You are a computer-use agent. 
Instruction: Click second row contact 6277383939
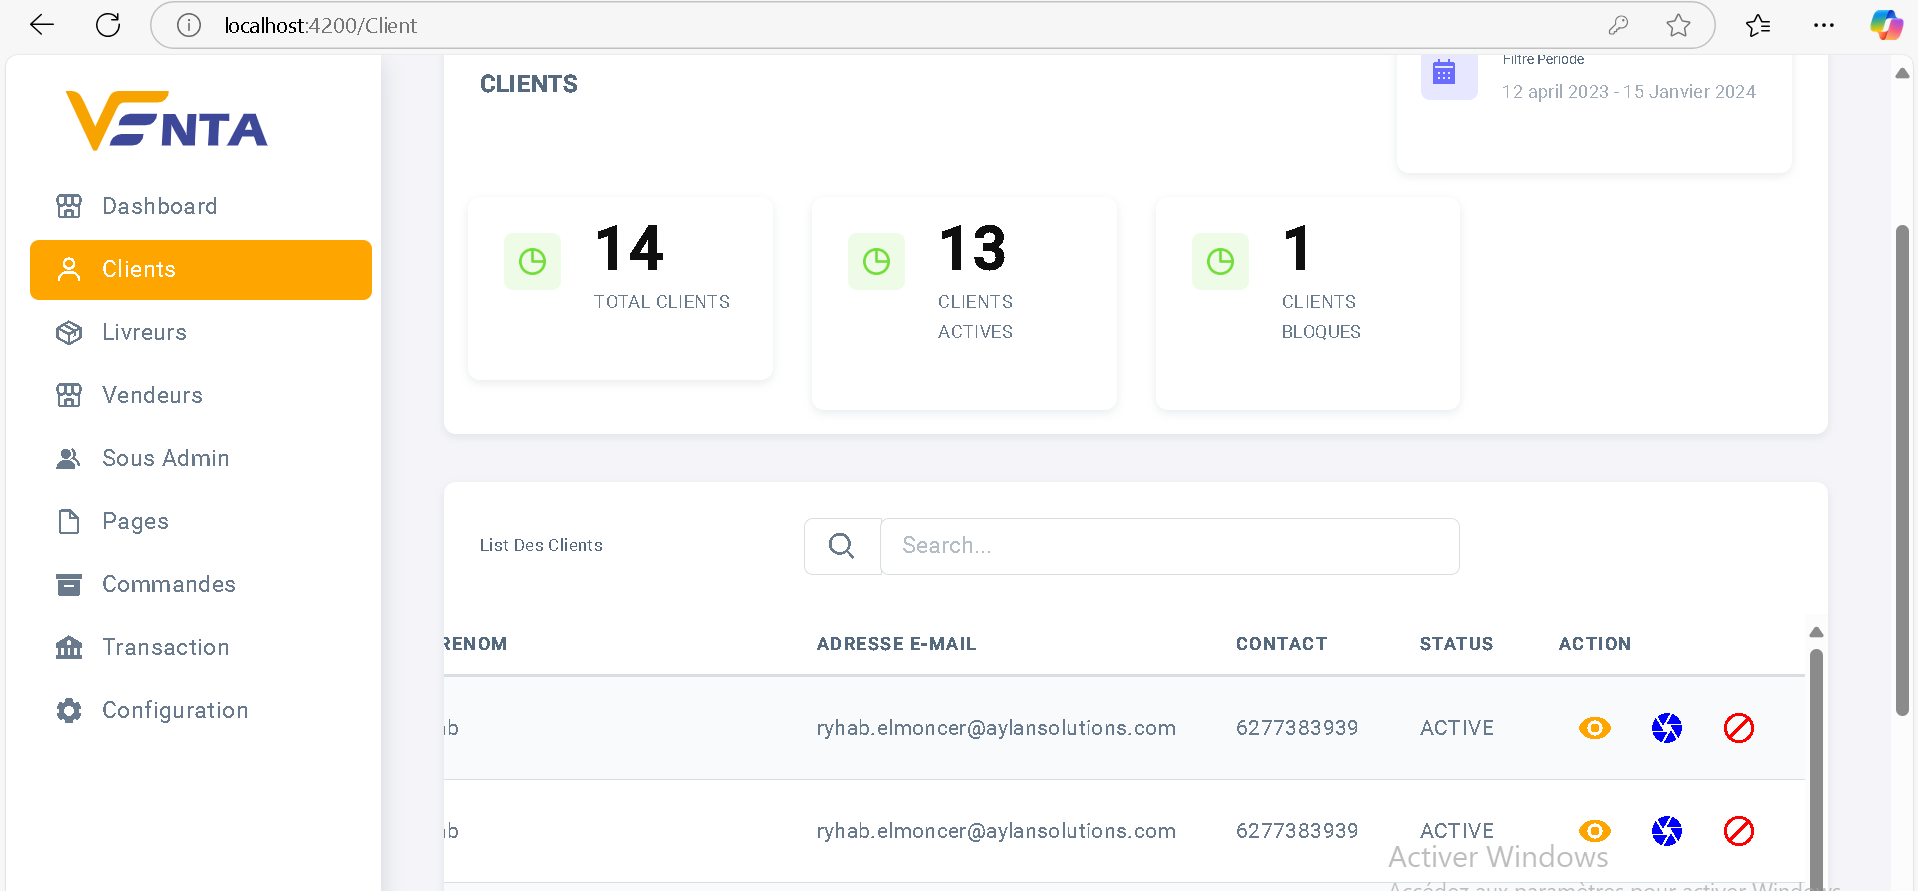(x=1297, y=831)
